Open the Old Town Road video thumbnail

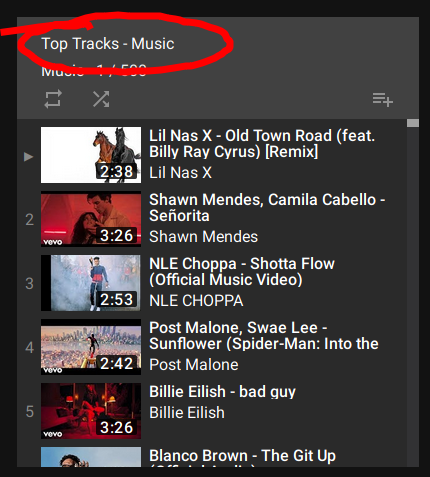(91, 155)
